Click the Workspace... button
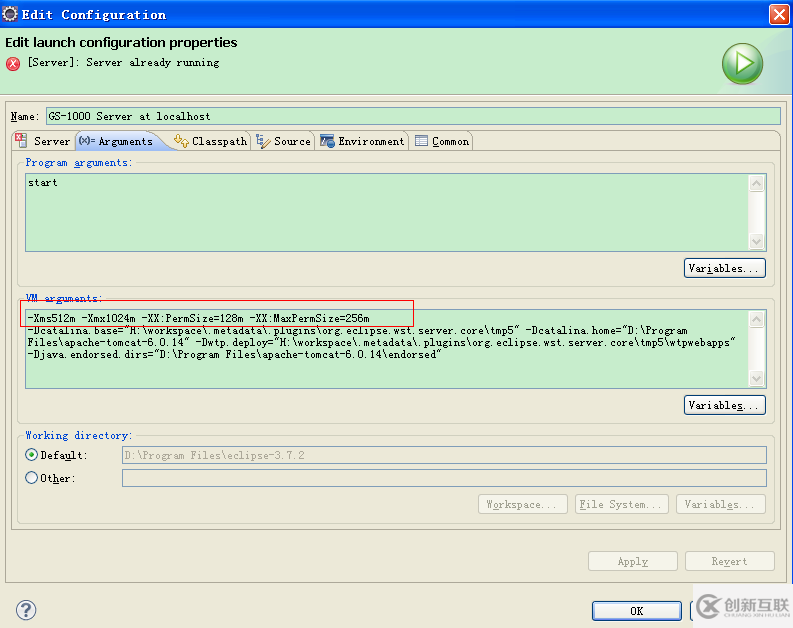This screenshot has height=628, width=793. coord(522,504)
